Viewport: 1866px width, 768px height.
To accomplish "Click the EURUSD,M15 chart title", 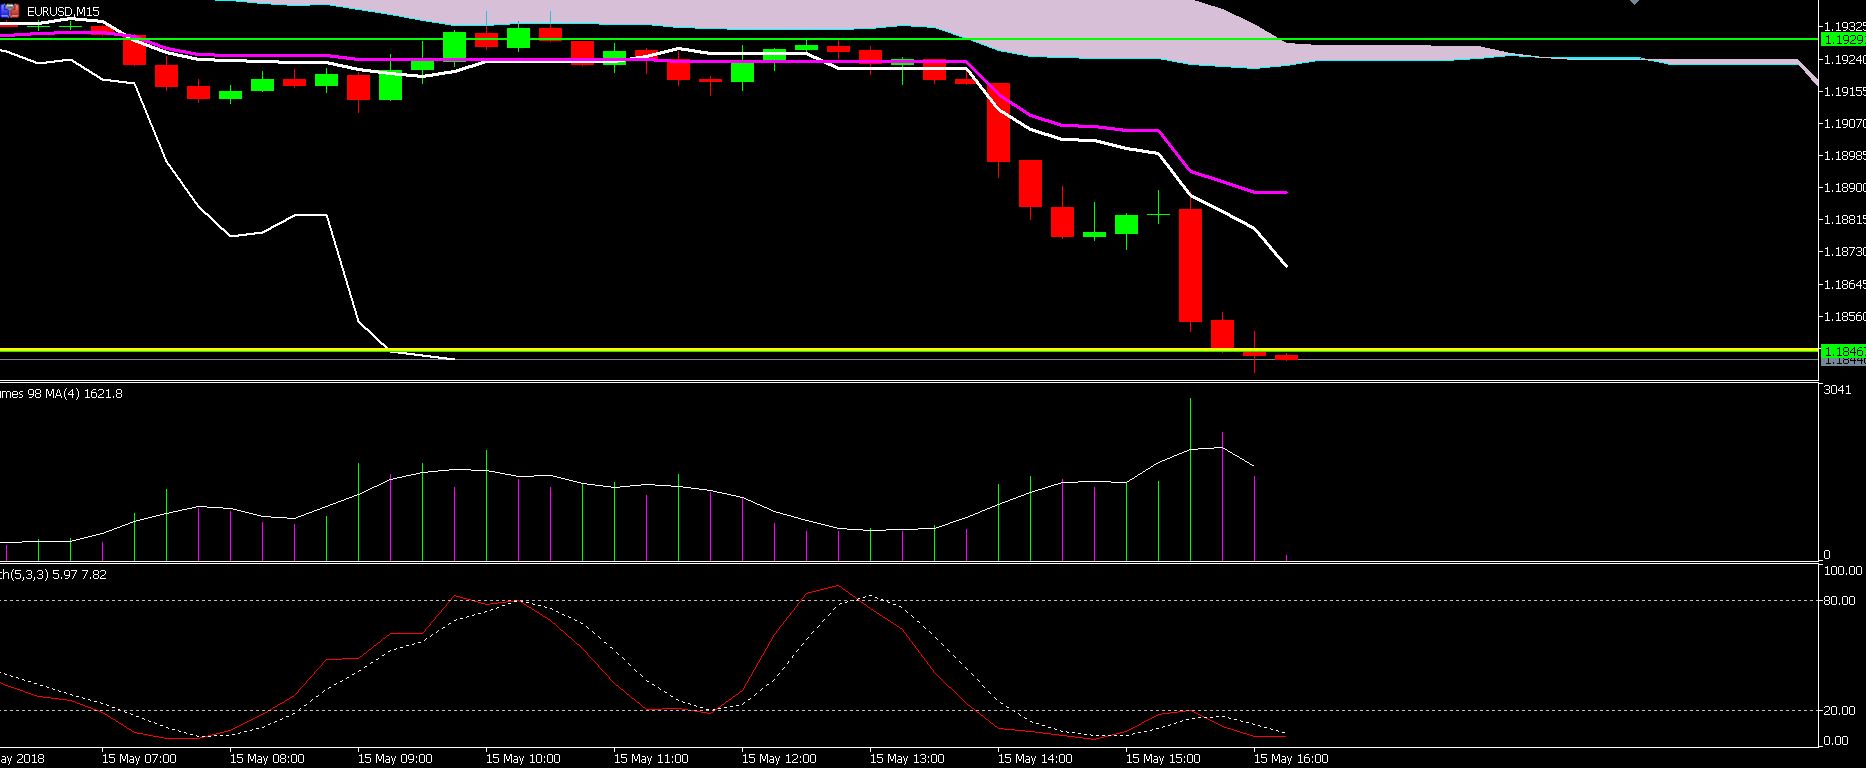I will tap(62, 11).
